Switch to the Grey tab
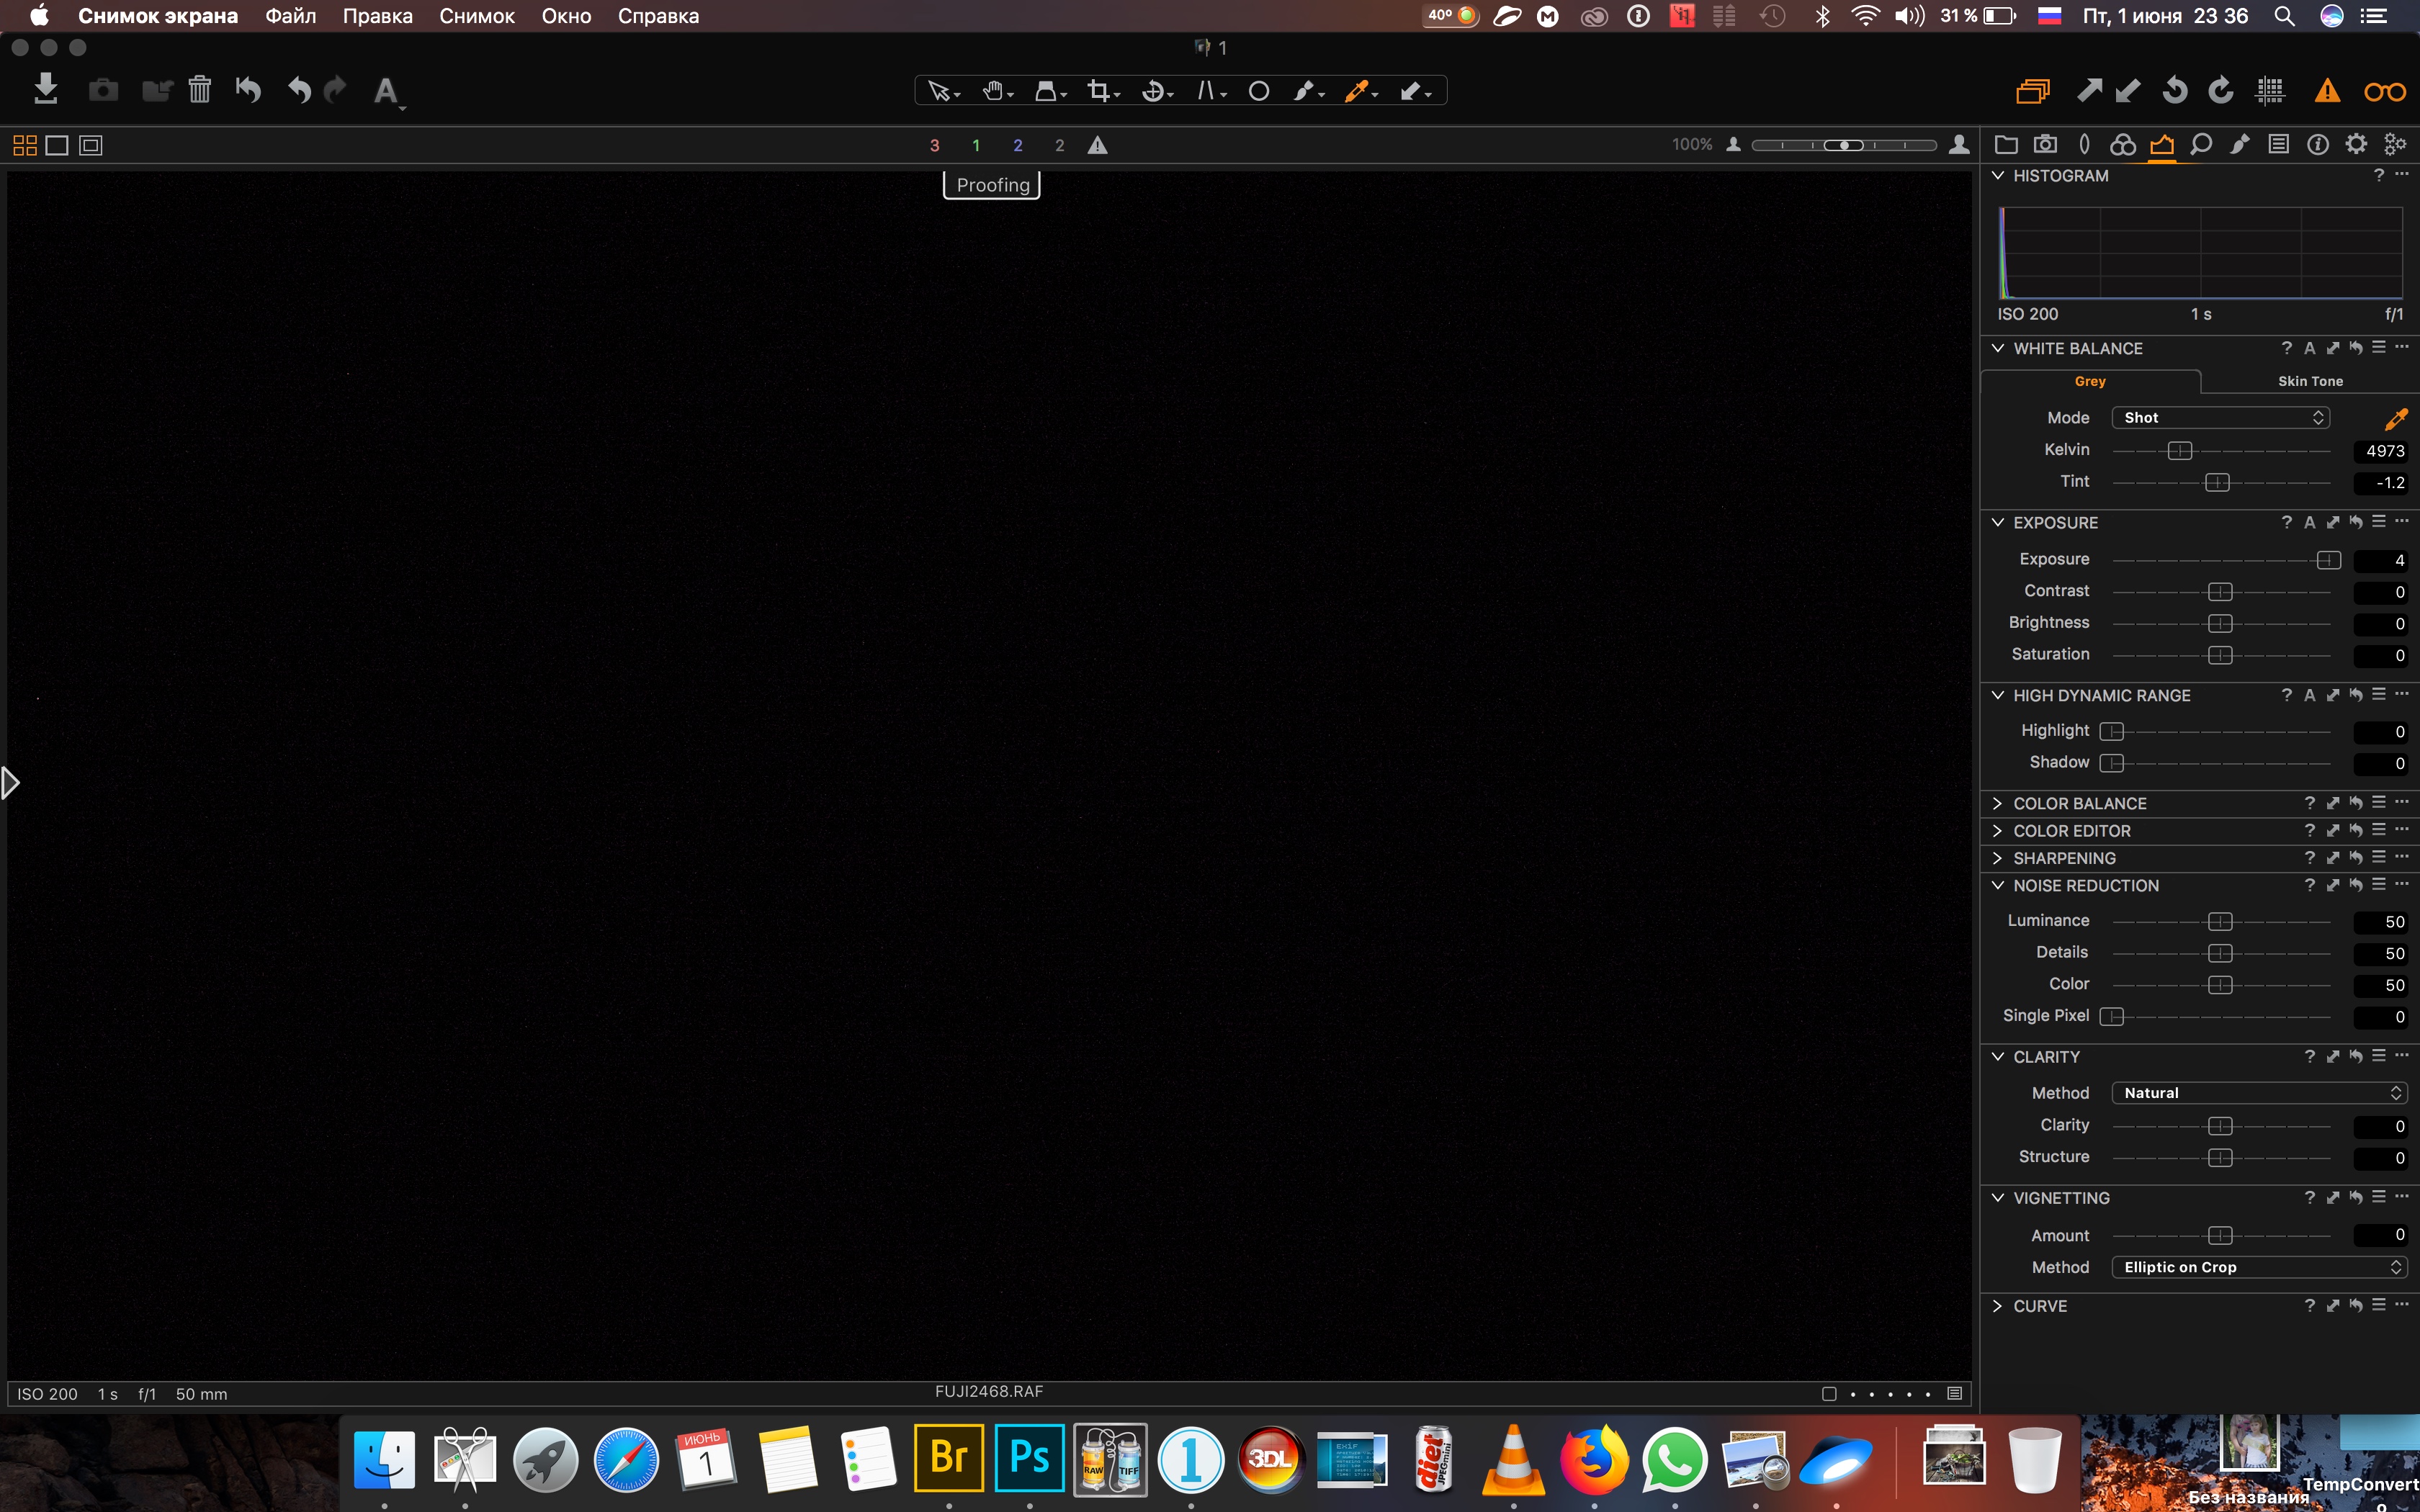 pos(2090,381)
